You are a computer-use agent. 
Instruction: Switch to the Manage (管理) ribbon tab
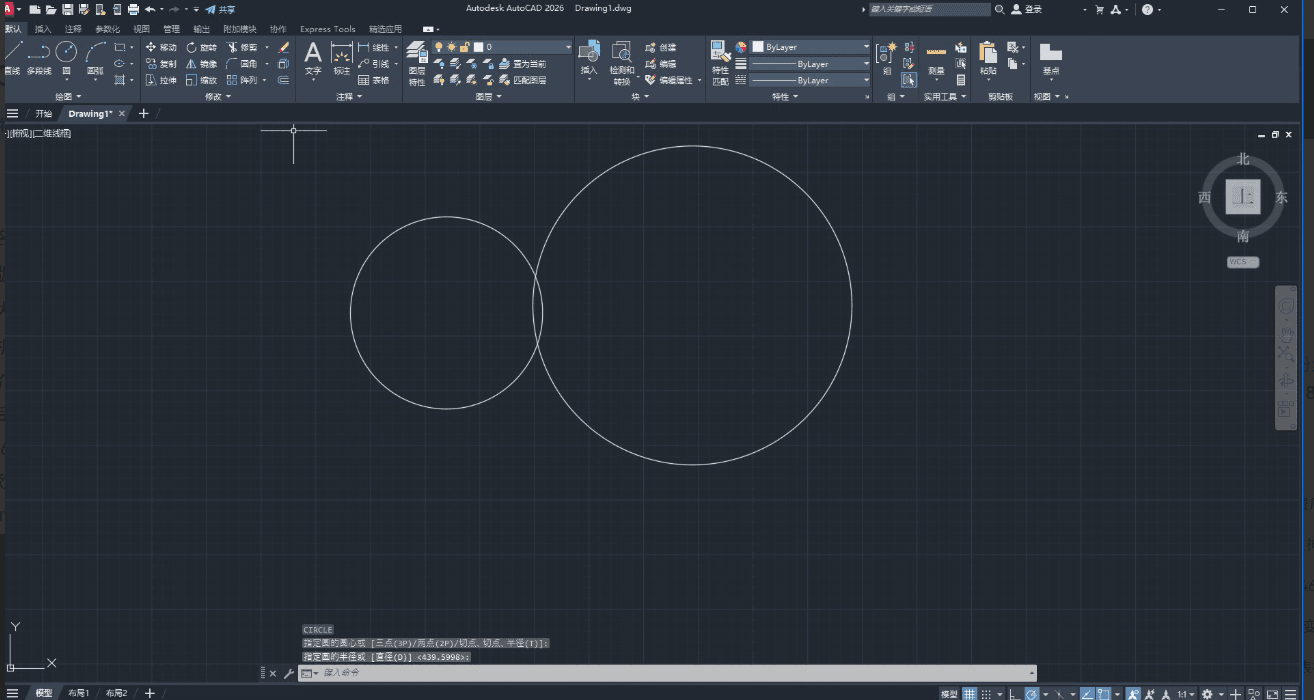(x=171, y=29)
